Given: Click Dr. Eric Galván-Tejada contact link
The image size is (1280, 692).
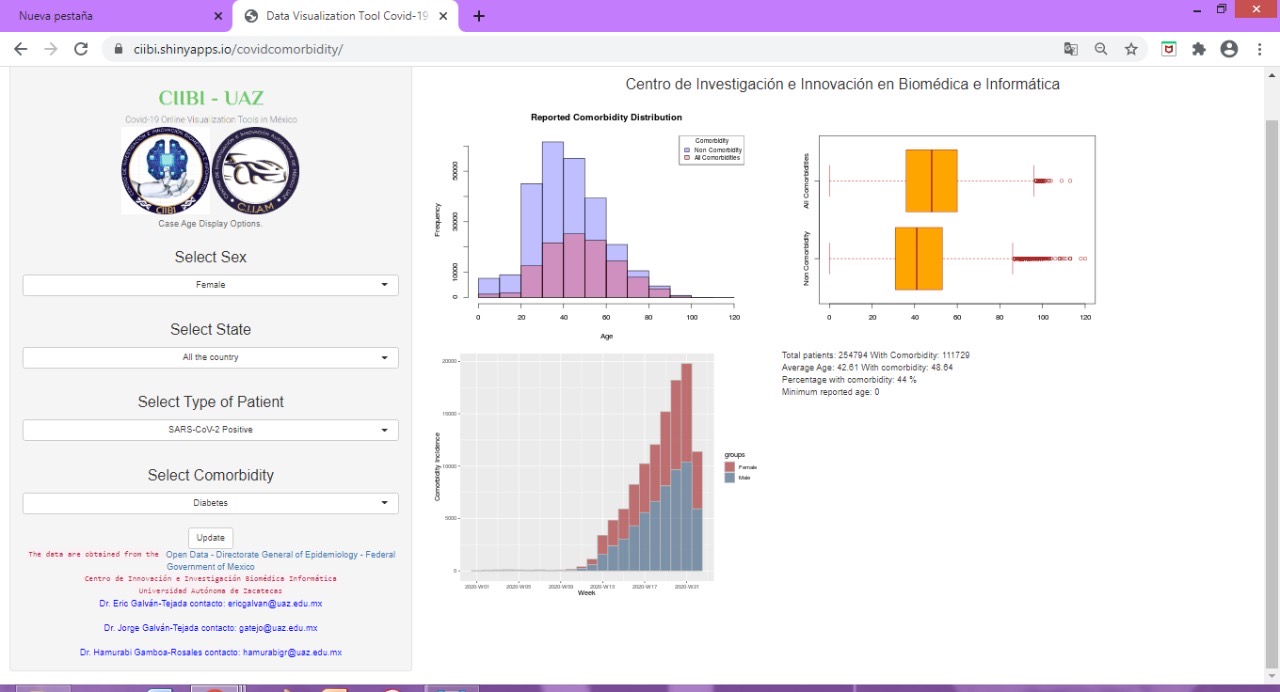Looking at the screenshot, I should [211, 604].
